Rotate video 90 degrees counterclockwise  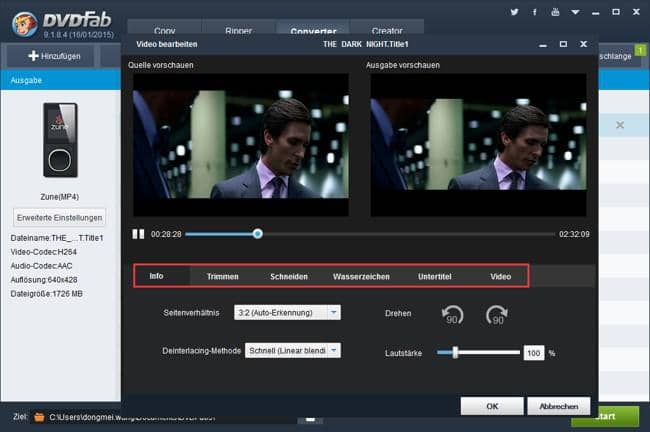tap(452, 315)
